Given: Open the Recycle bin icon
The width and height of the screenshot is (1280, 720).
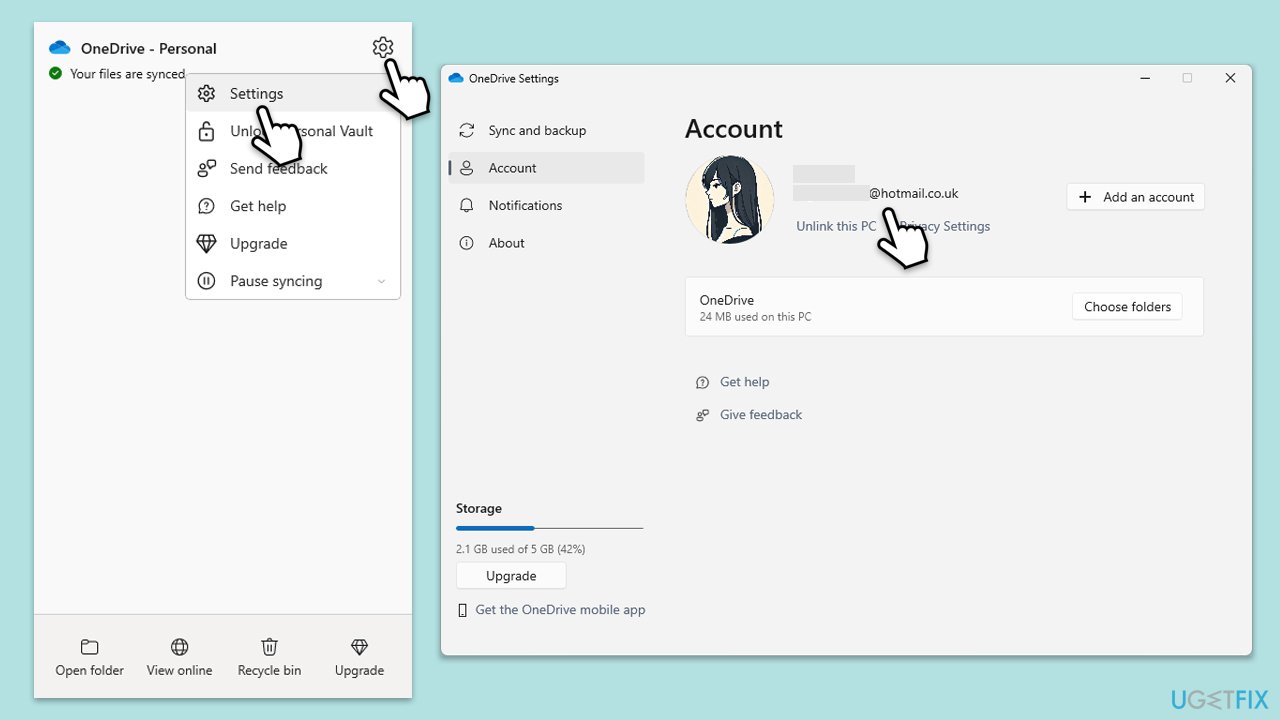Looking at the screenshot, I should [x=269, y=647].
